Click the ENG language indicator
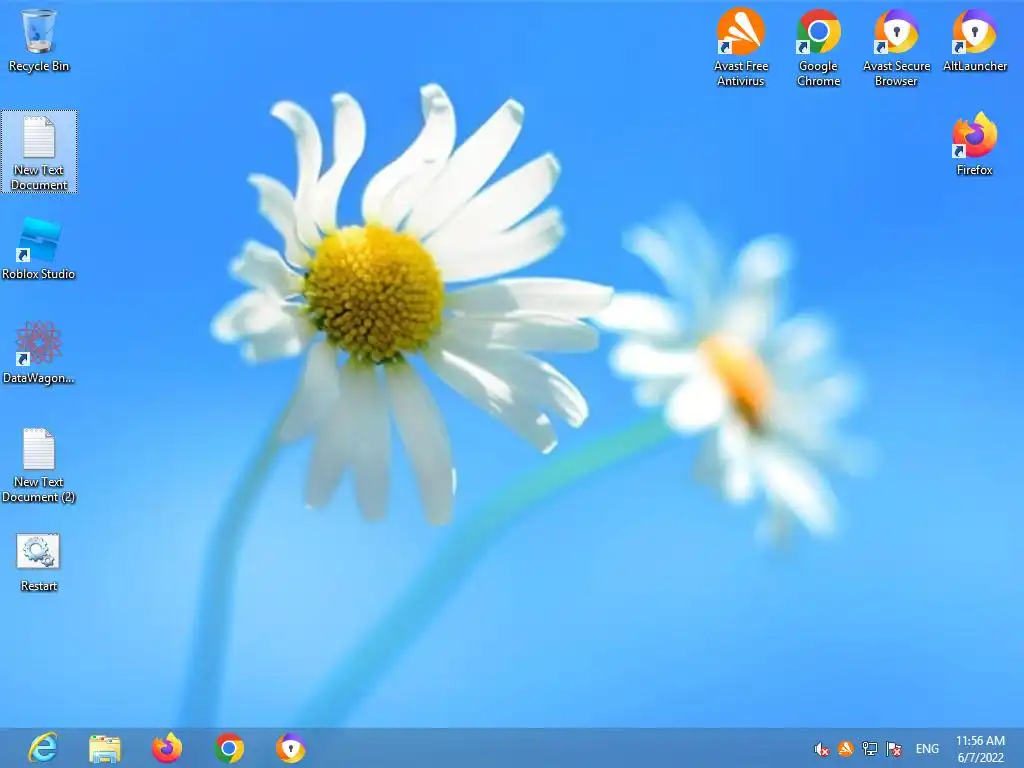The width and height of the screenshot is (1024, 768). coord(927,749)
